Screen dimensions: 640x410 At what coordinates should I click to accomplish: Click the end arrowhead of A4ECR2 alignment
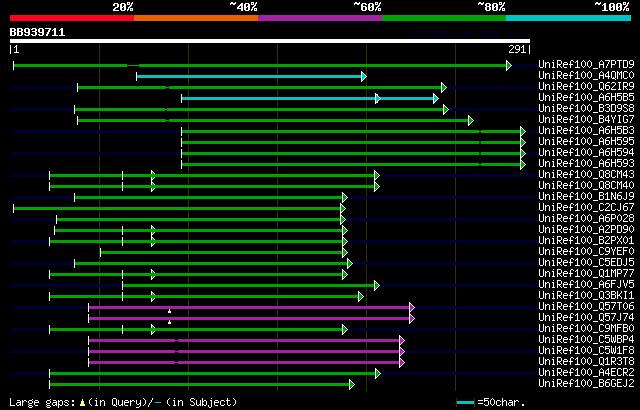(378, 373)
